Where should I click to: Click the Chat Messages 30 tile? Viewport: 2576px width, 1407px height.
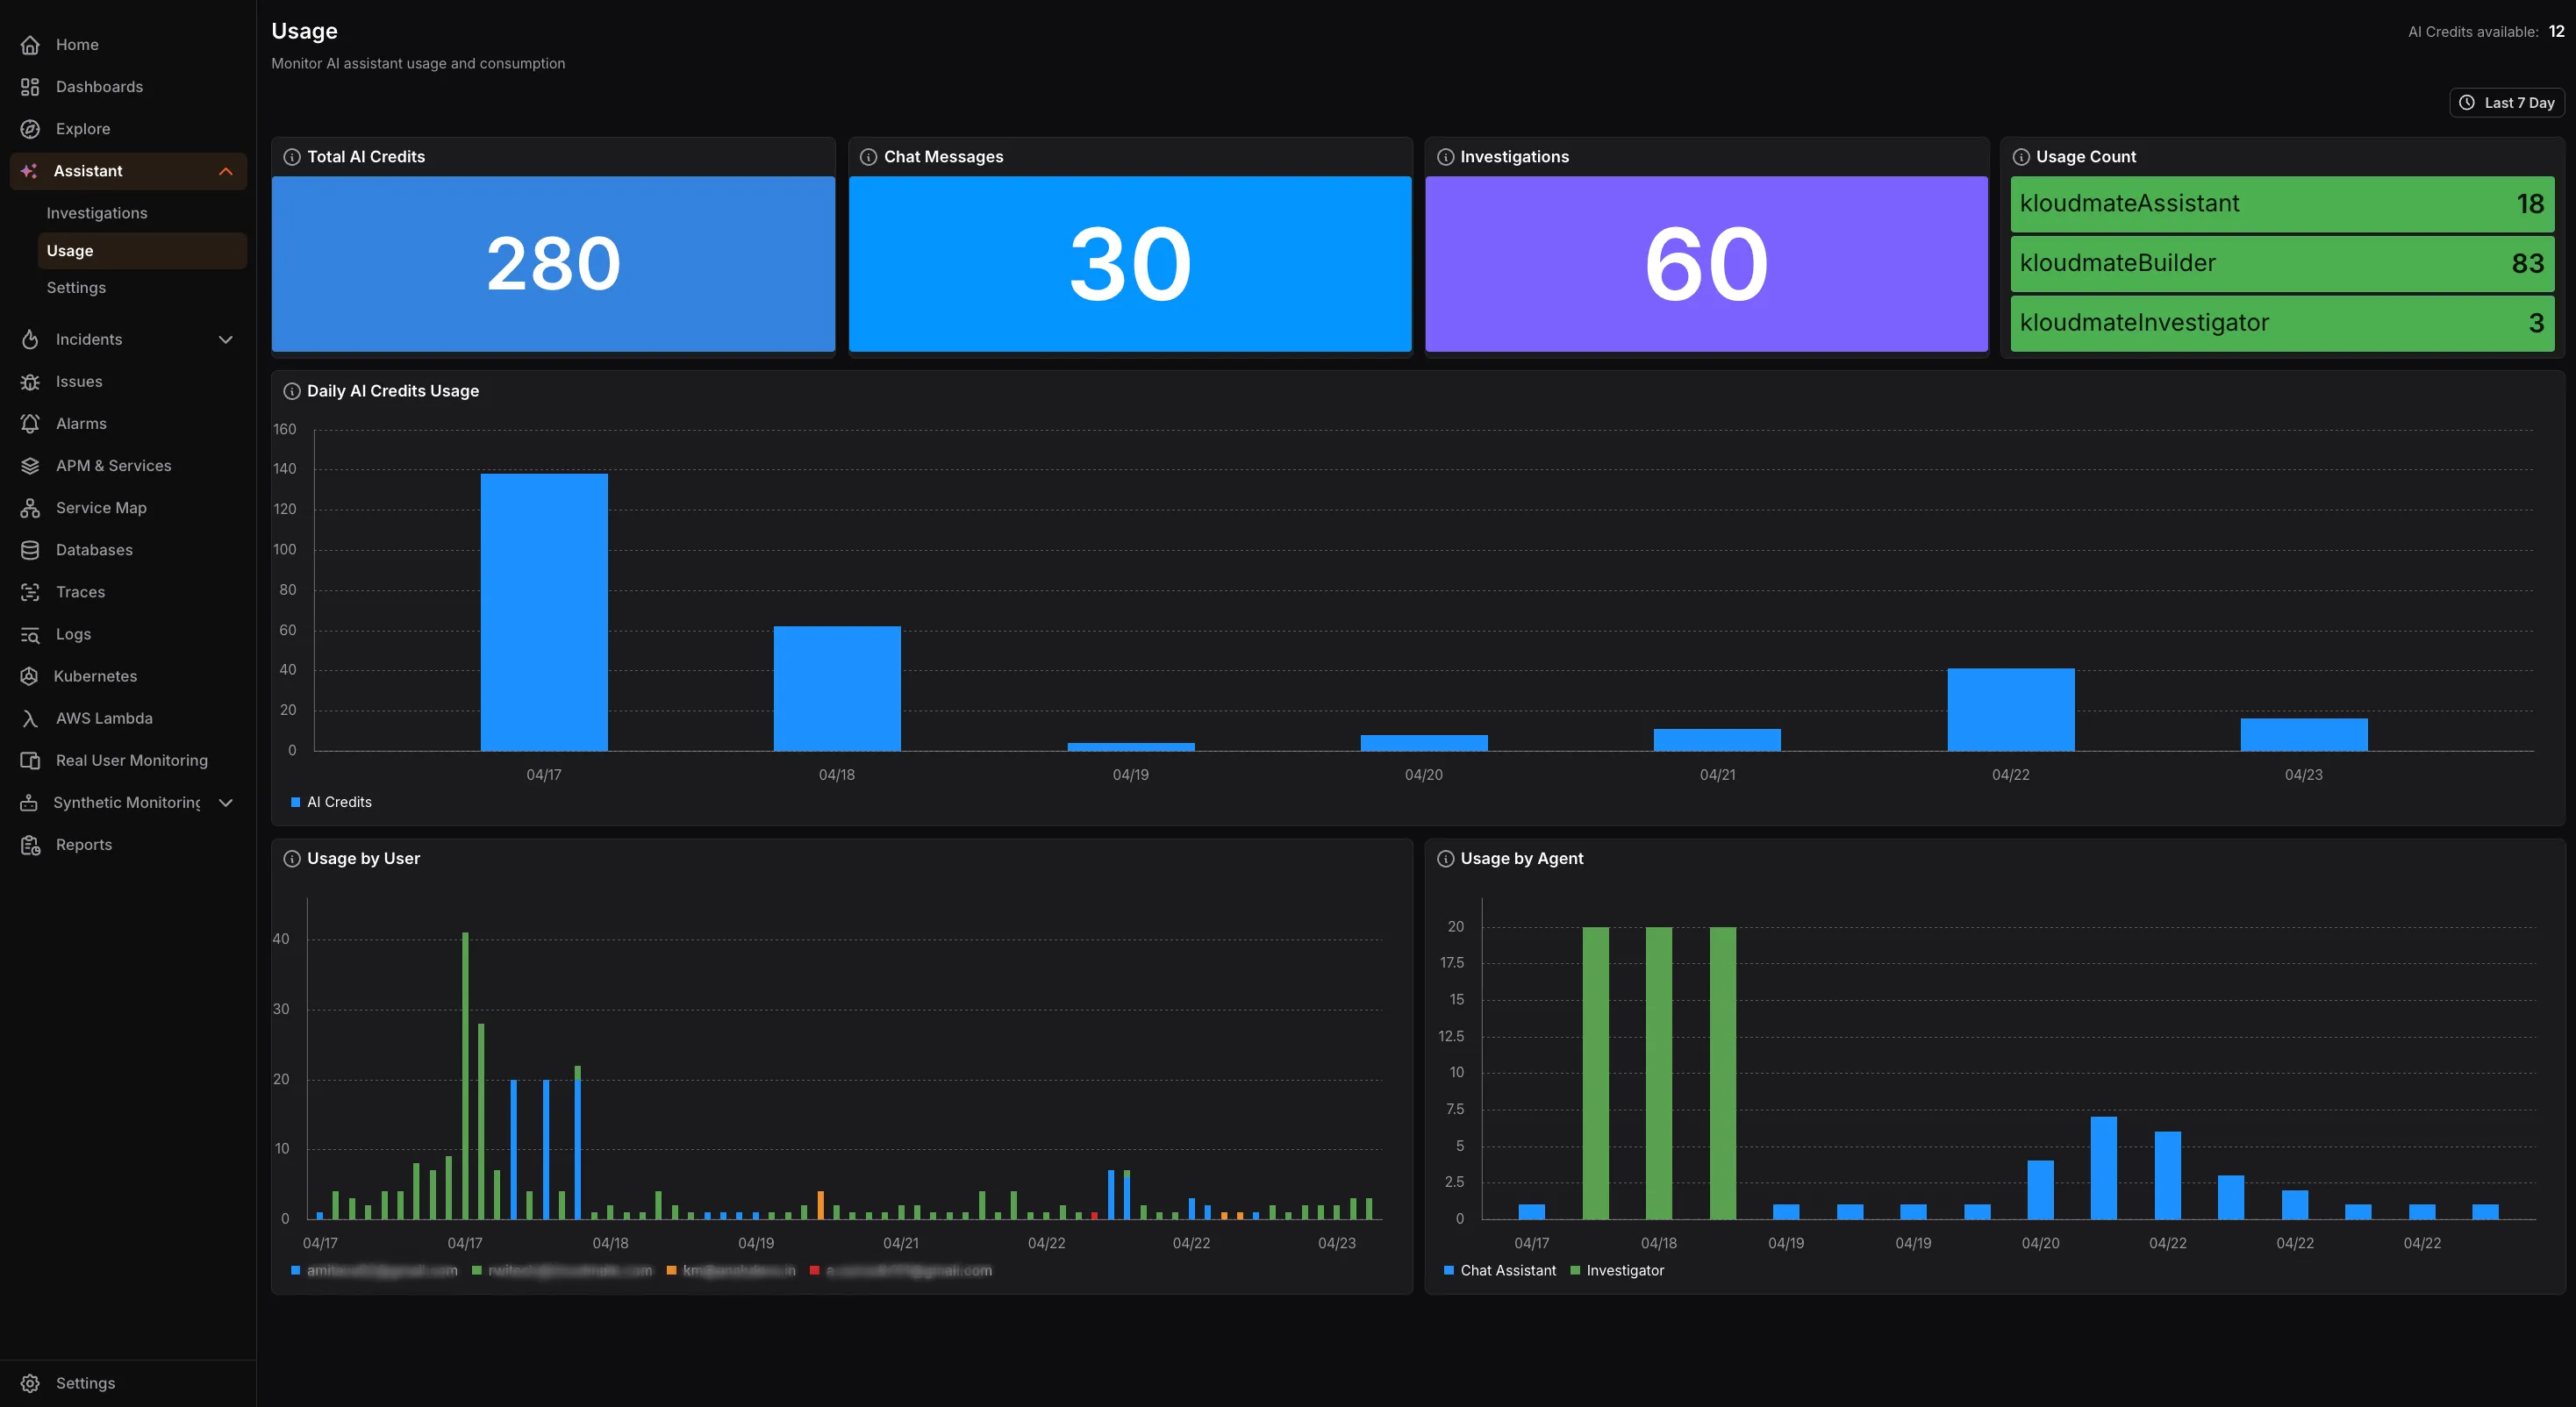click(1130, 264)
